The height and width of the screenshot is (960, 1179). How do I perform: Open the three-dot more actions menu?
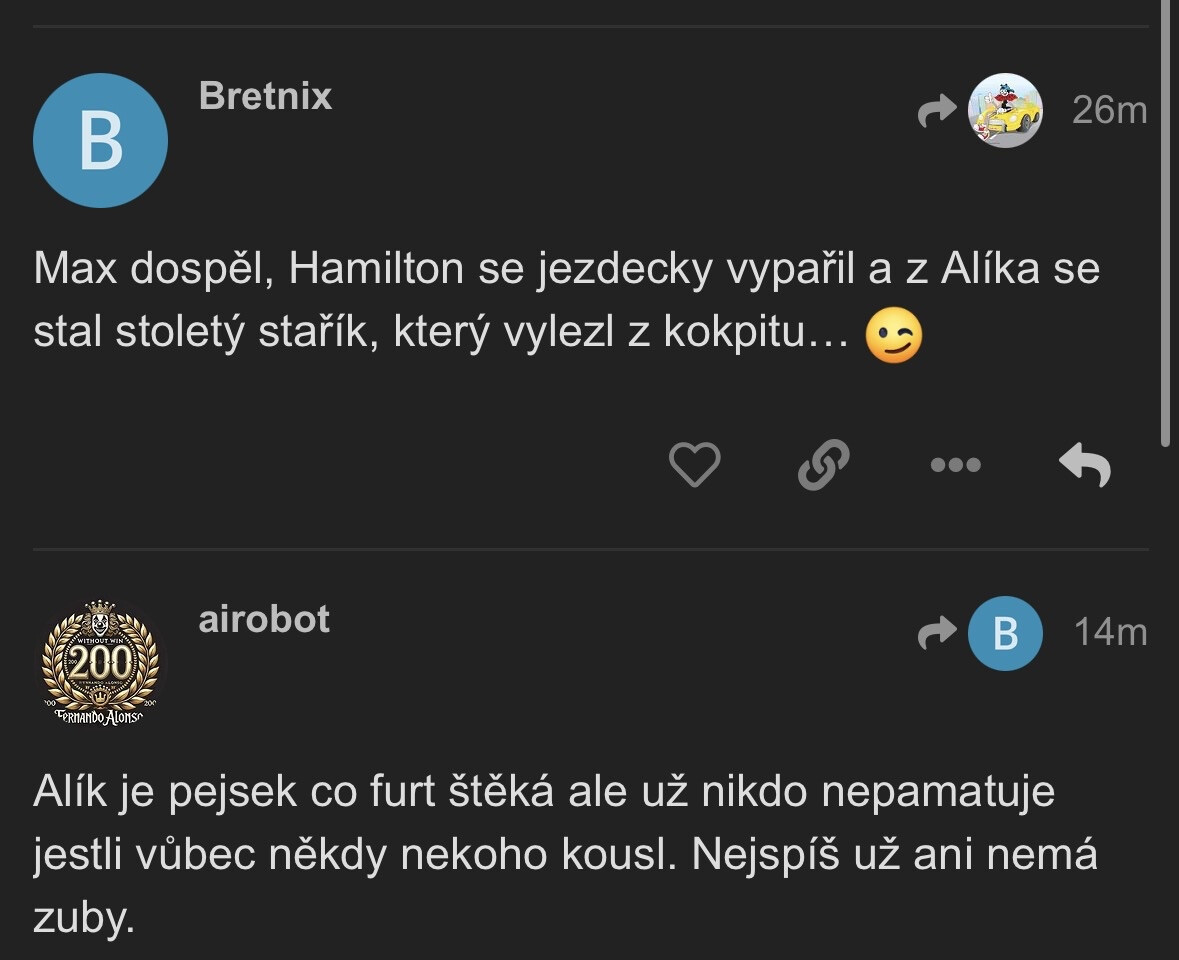tap(955, 465)
